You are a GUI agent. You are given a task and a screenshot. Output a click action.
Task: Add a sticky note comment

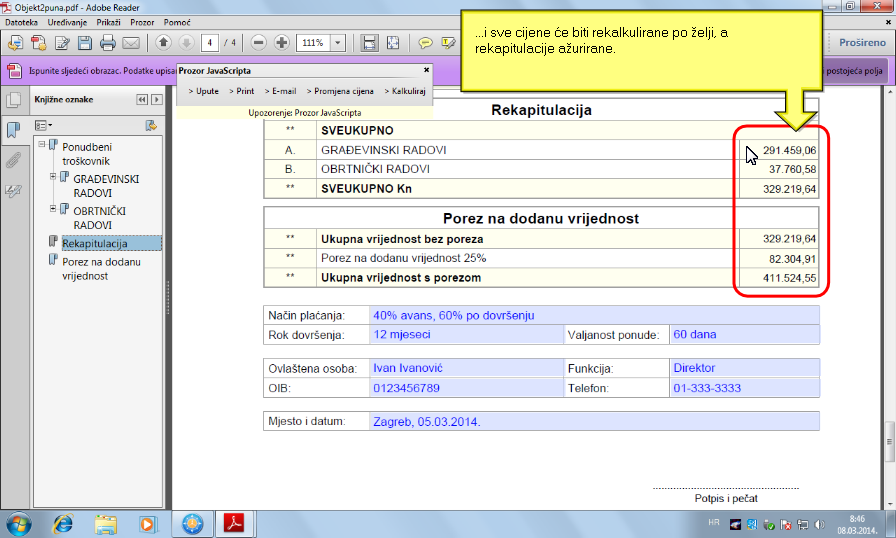[x=425, y=43]
